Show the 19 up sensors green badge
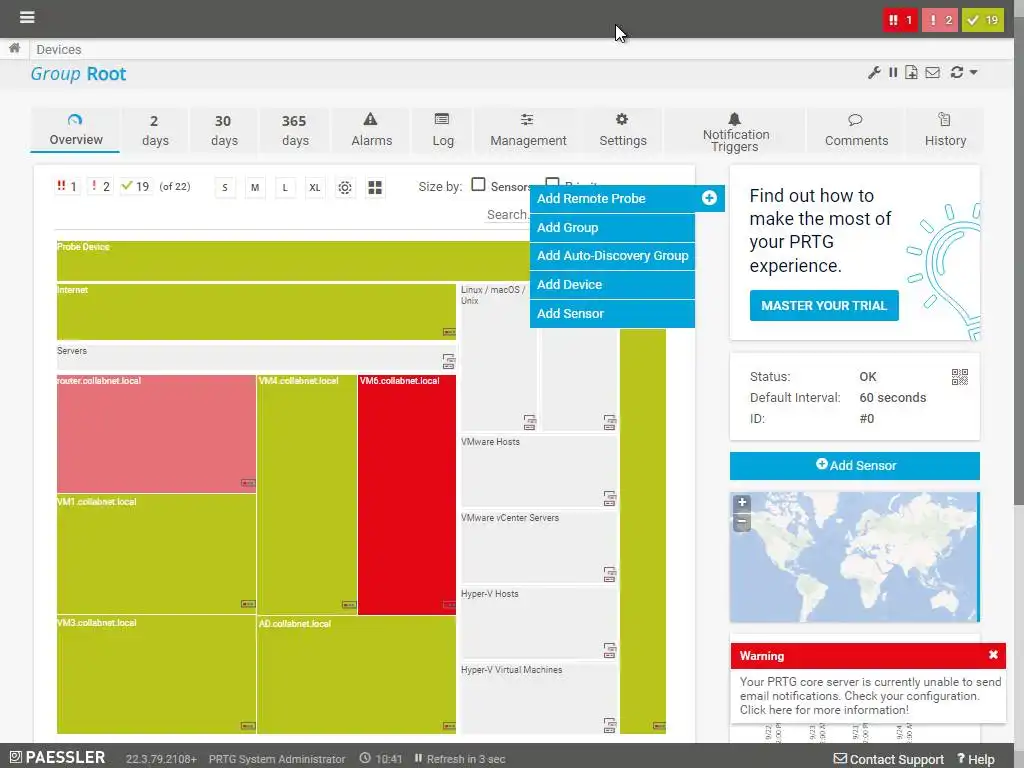The width and height of the screenshot is (1024, 768). [x=983, y=20]
